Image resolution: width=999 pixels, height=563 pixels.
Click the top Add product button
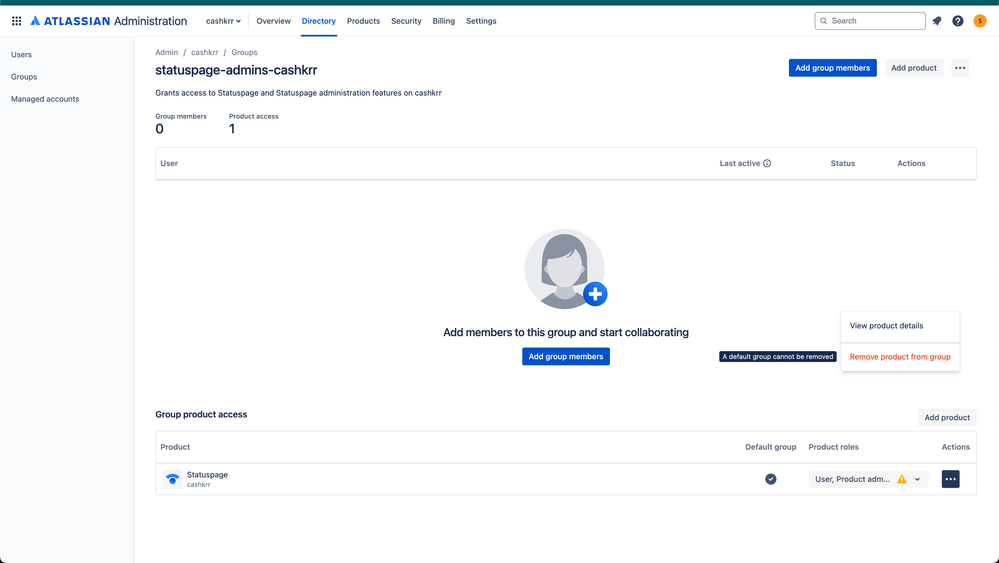click(x=914, y=68)
